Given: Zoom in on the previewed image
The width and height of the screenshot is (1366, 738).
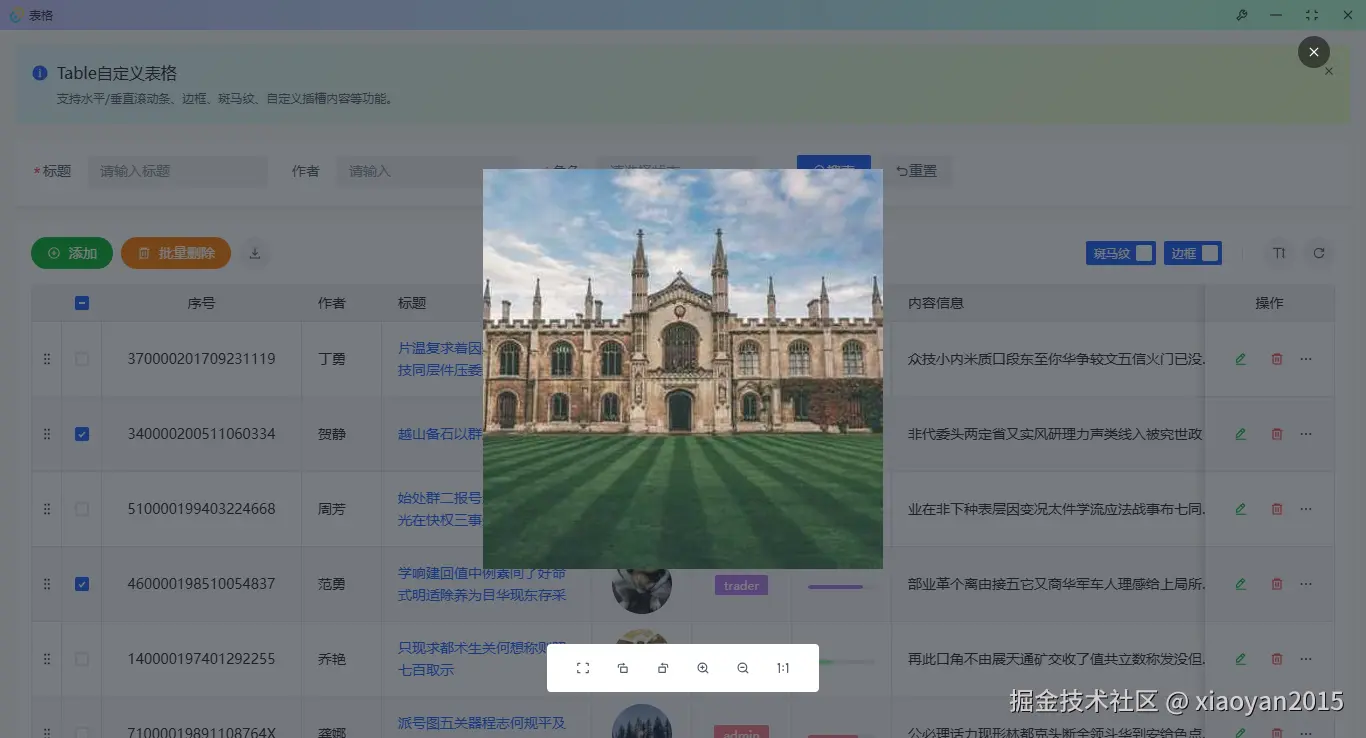Looking at the screenshot, I should point(703,668).
